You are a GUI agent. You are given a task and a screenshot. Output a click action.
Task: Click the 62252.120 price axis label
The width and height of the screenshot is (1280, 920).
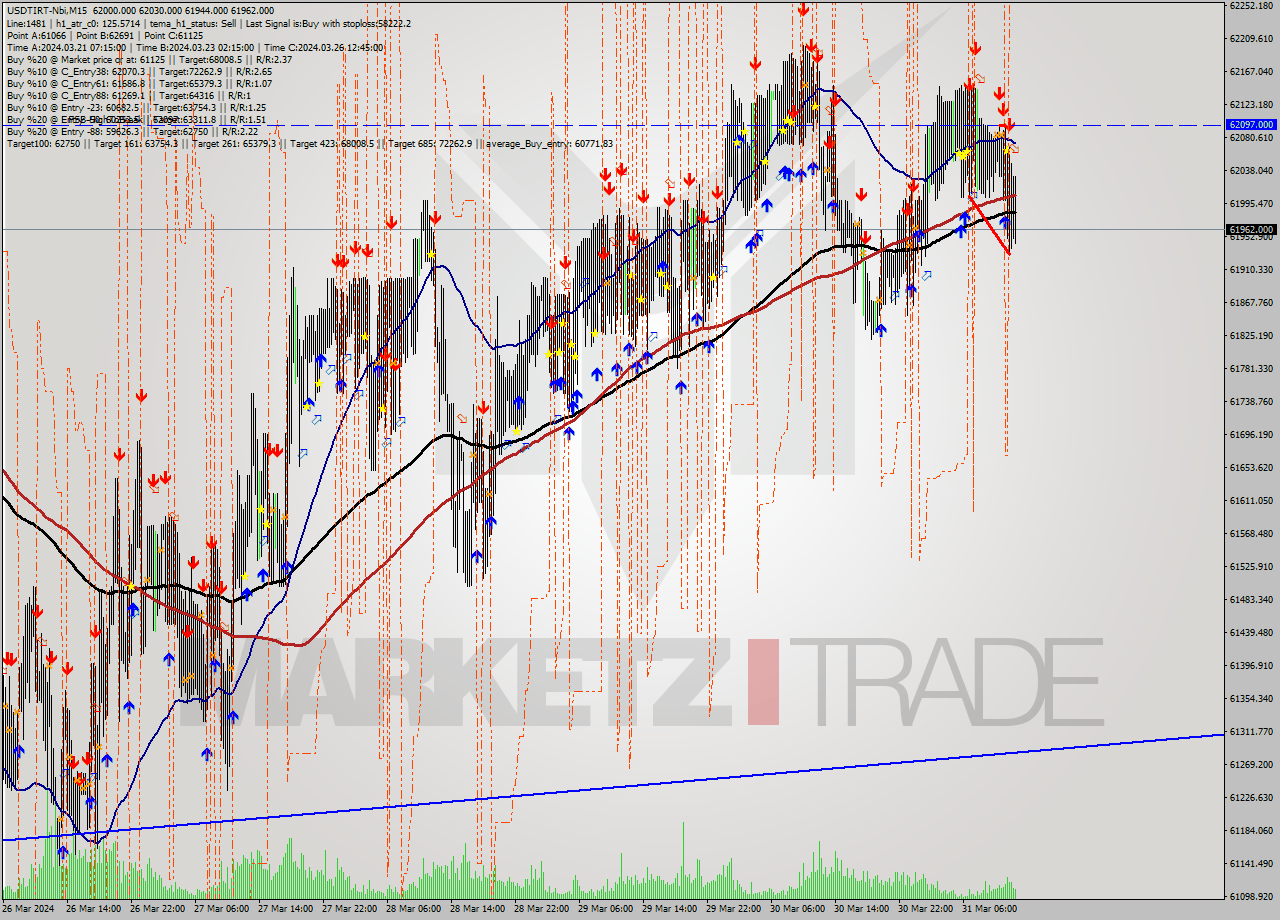tap(1251, 6)
